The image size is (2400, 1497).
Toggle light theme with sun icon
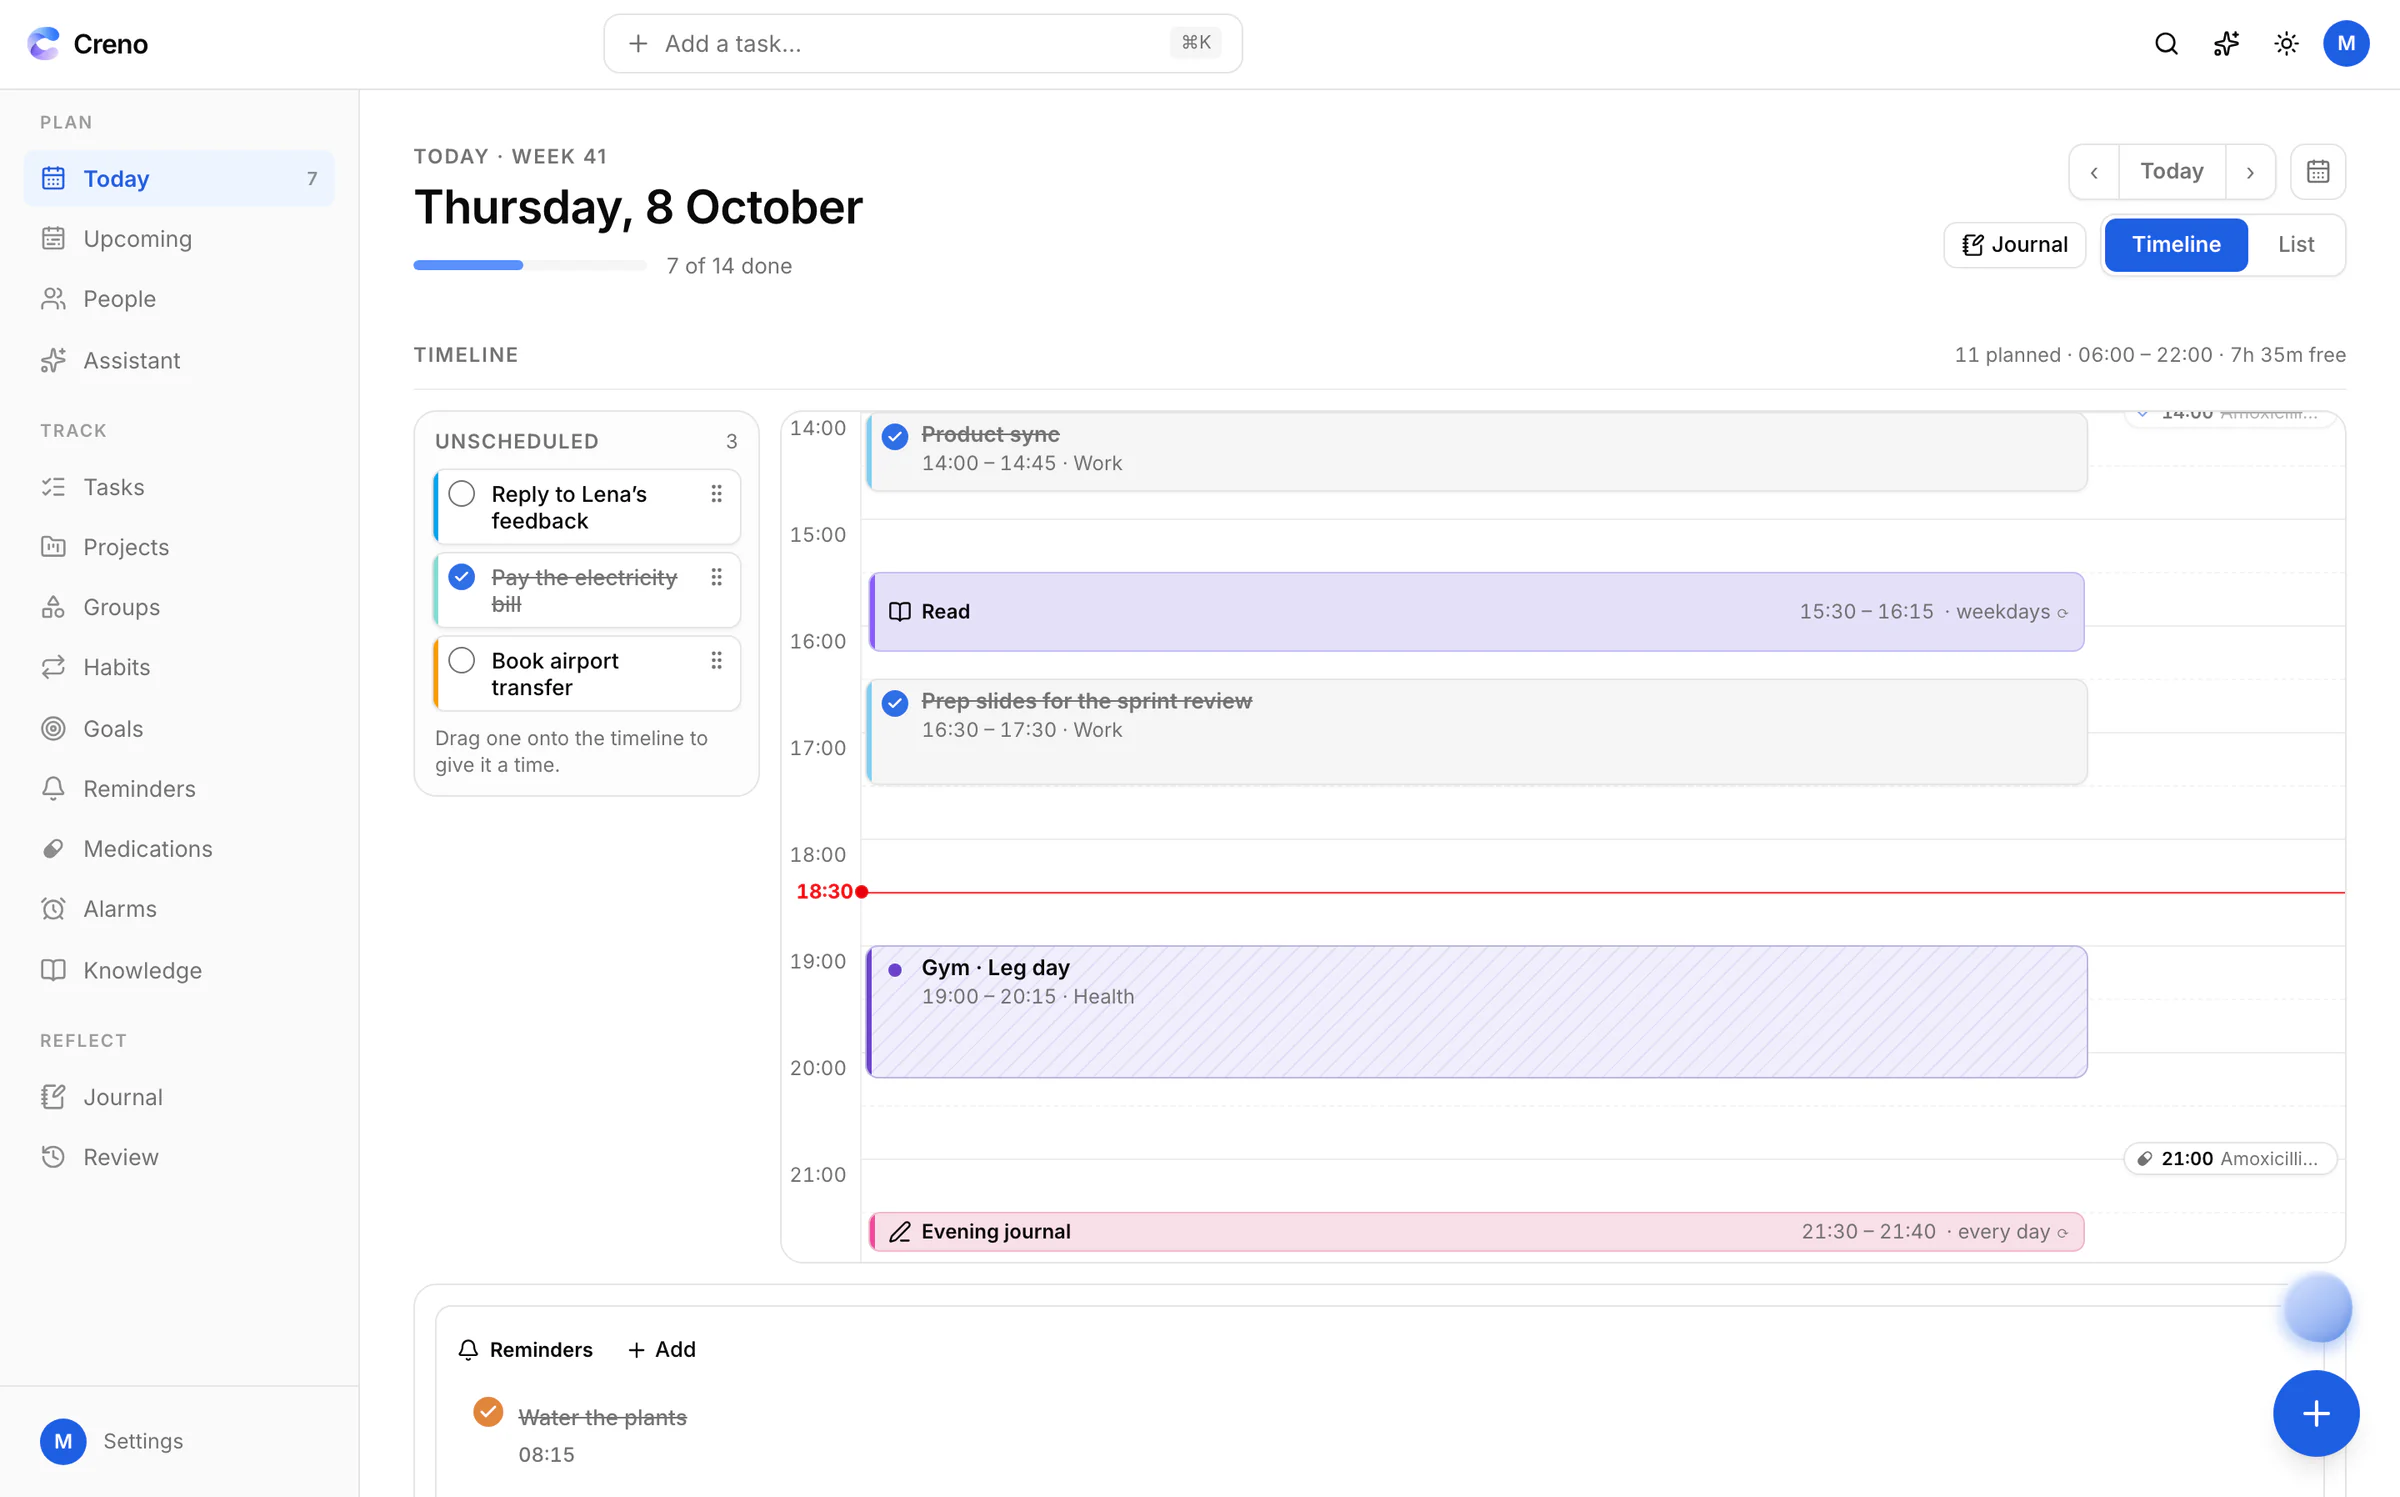click(2286, 43)
